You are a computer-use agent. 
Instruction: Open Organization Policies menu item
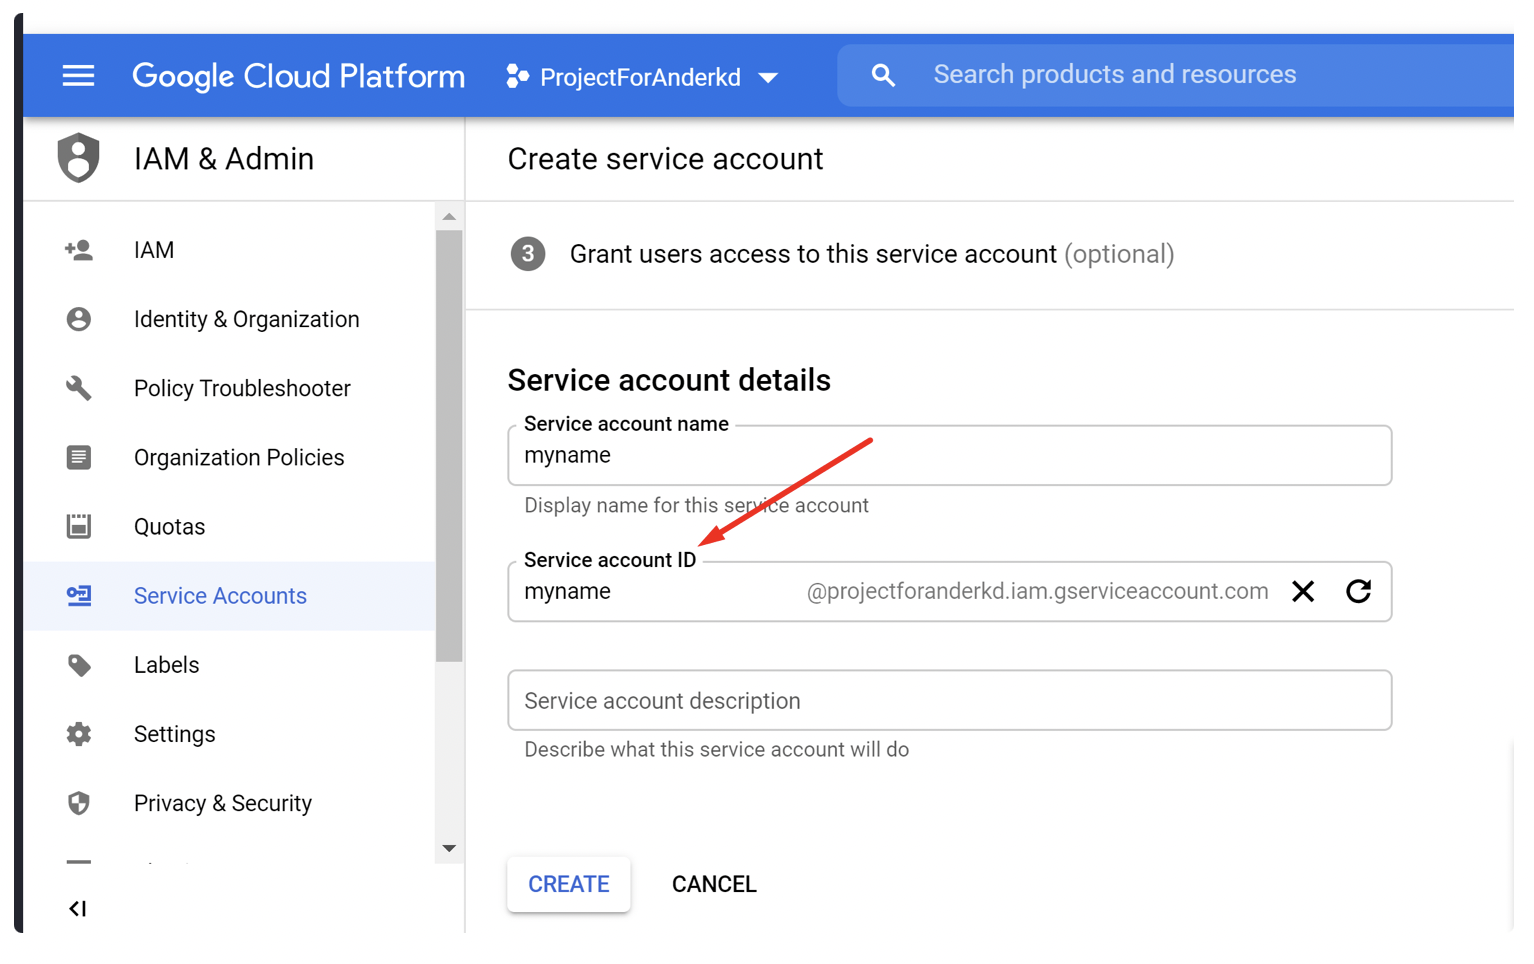239,457
